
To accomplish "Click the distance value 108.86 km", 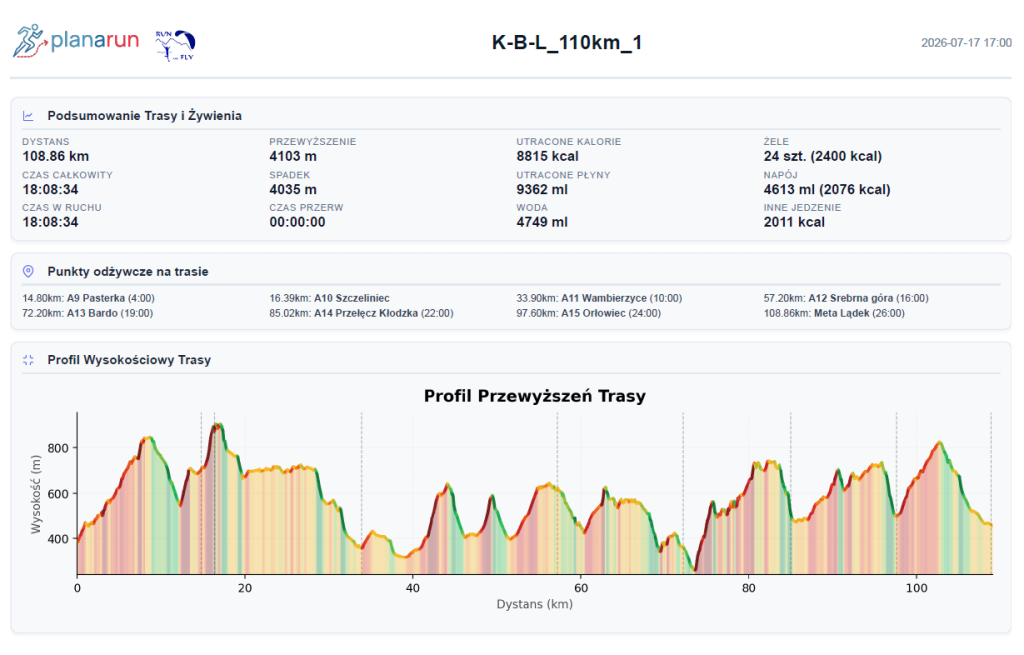I will (56, 156).
